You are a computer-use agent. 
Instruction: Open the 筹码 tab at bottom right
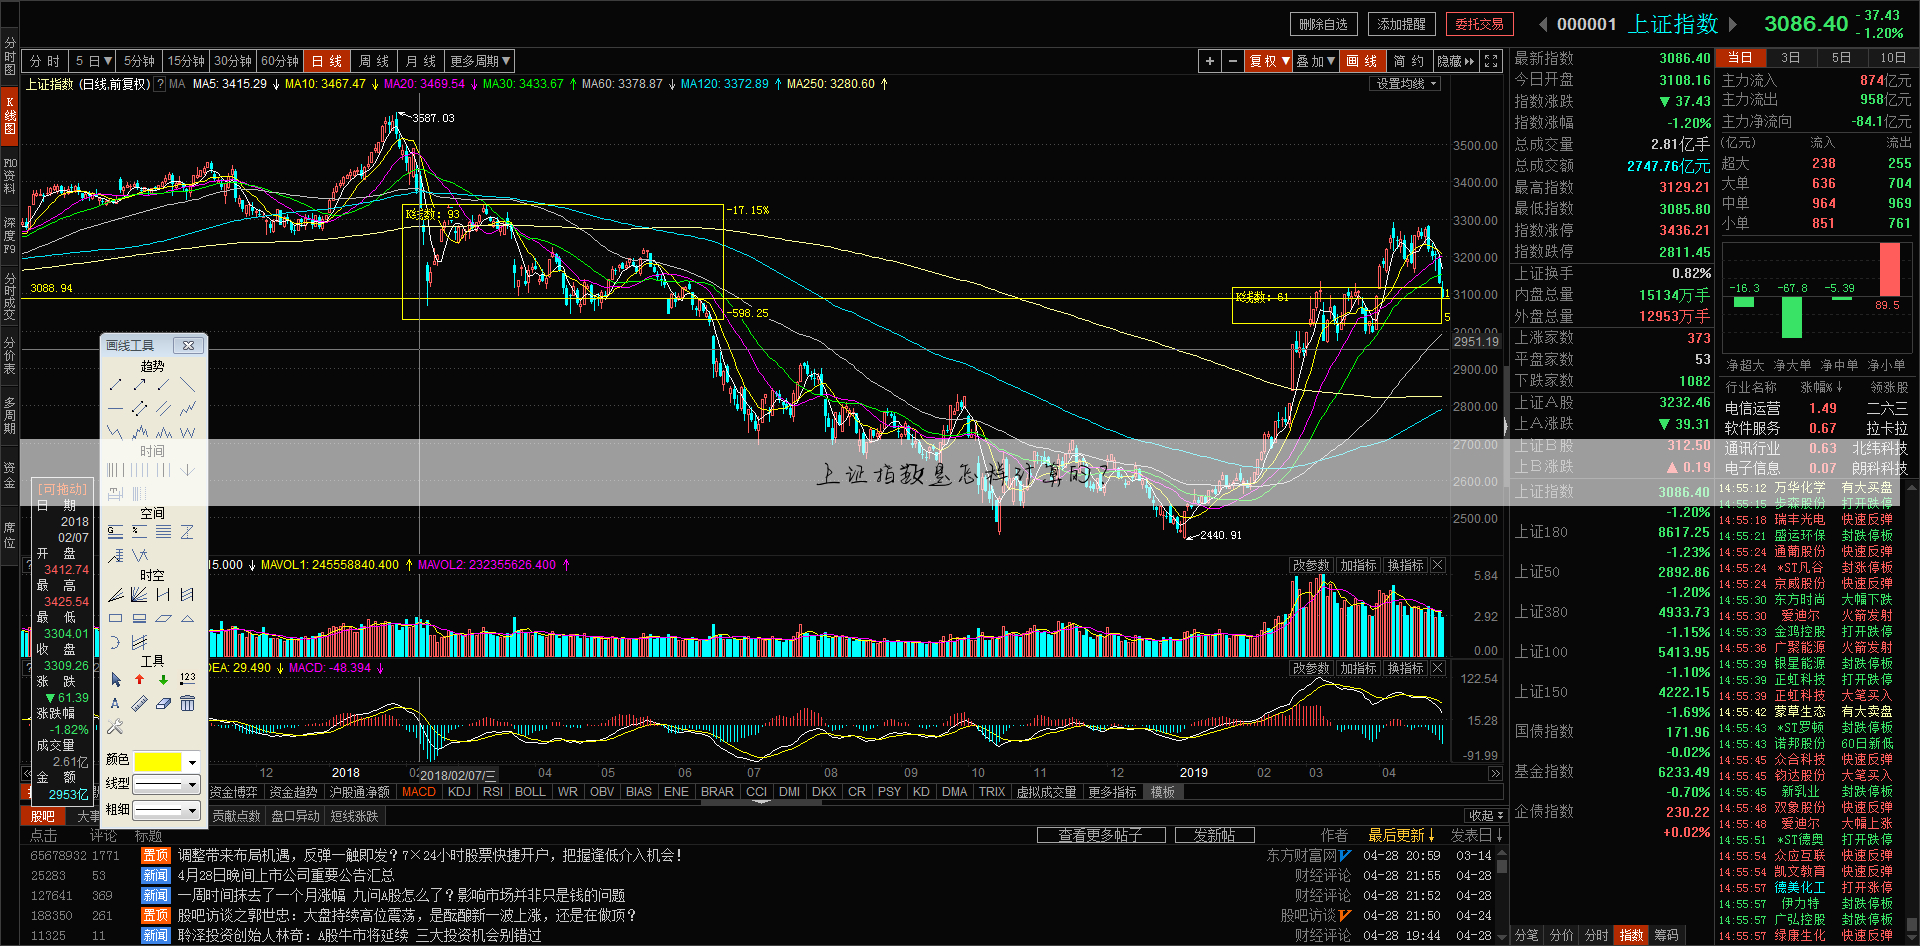click(x=1667, y=935)
